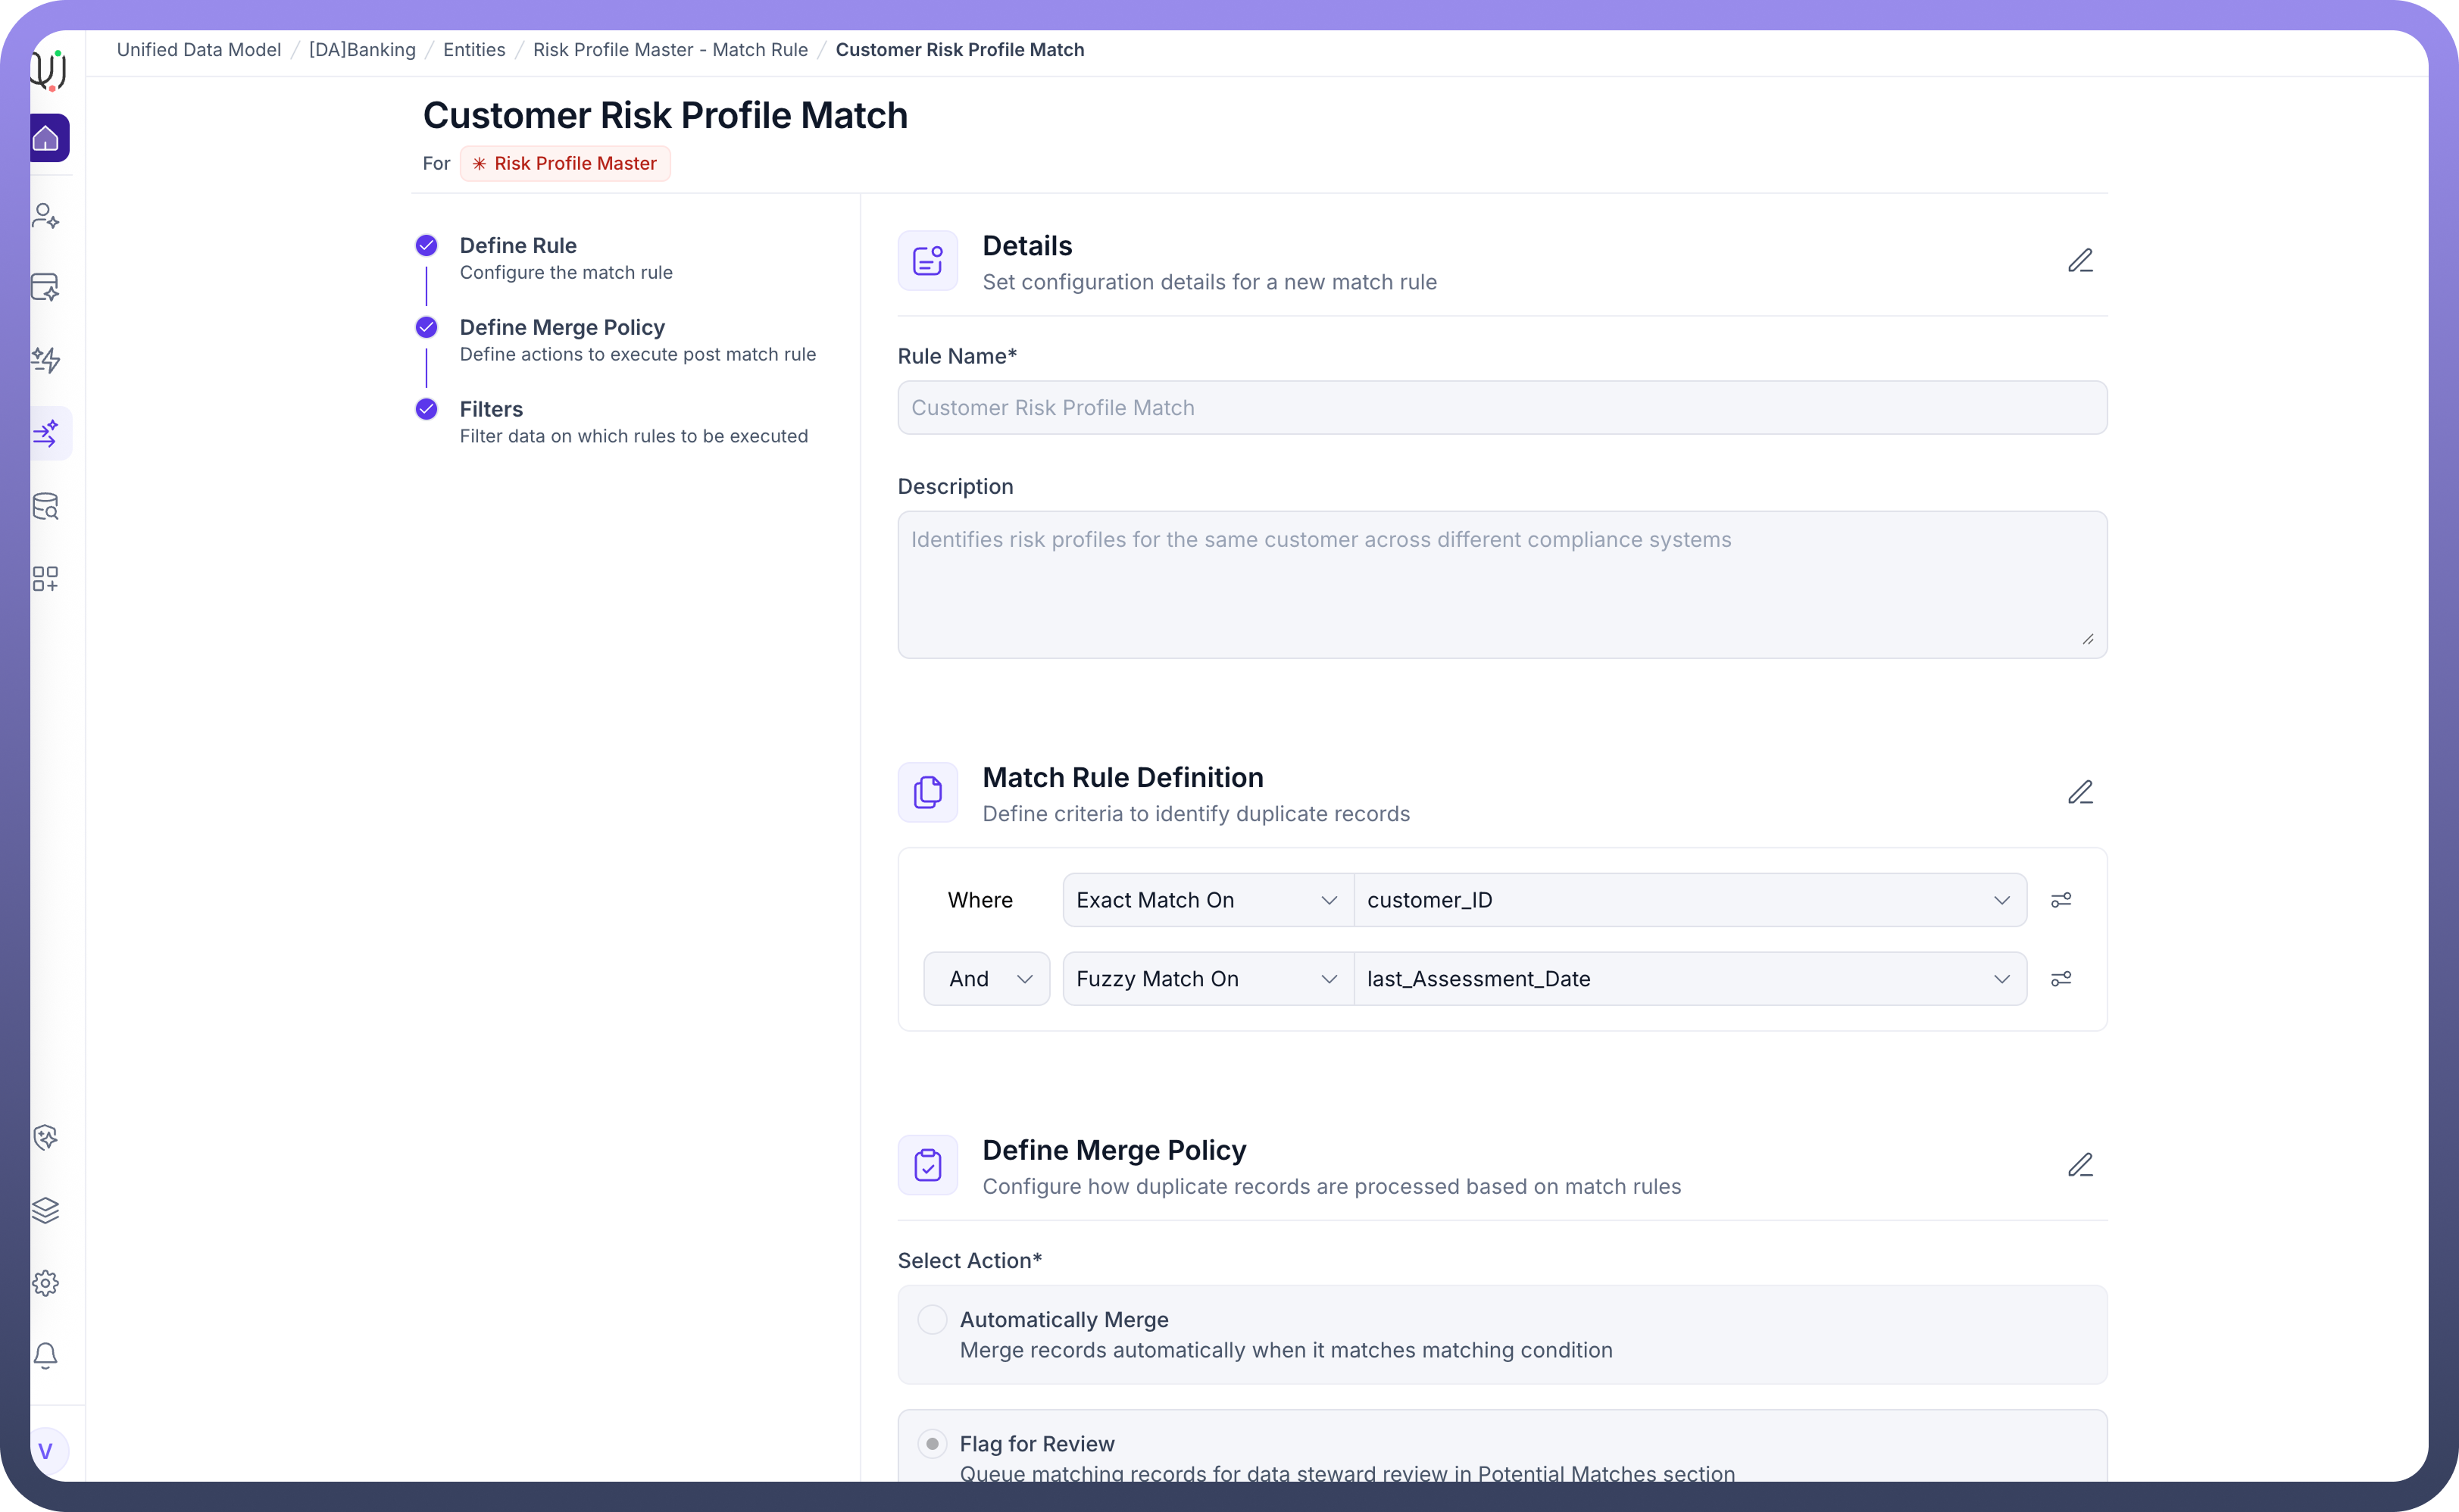Edit Match Rule Definition pencil icon
Screen dimensions: 2459x1512
[x=2080, y=793]
